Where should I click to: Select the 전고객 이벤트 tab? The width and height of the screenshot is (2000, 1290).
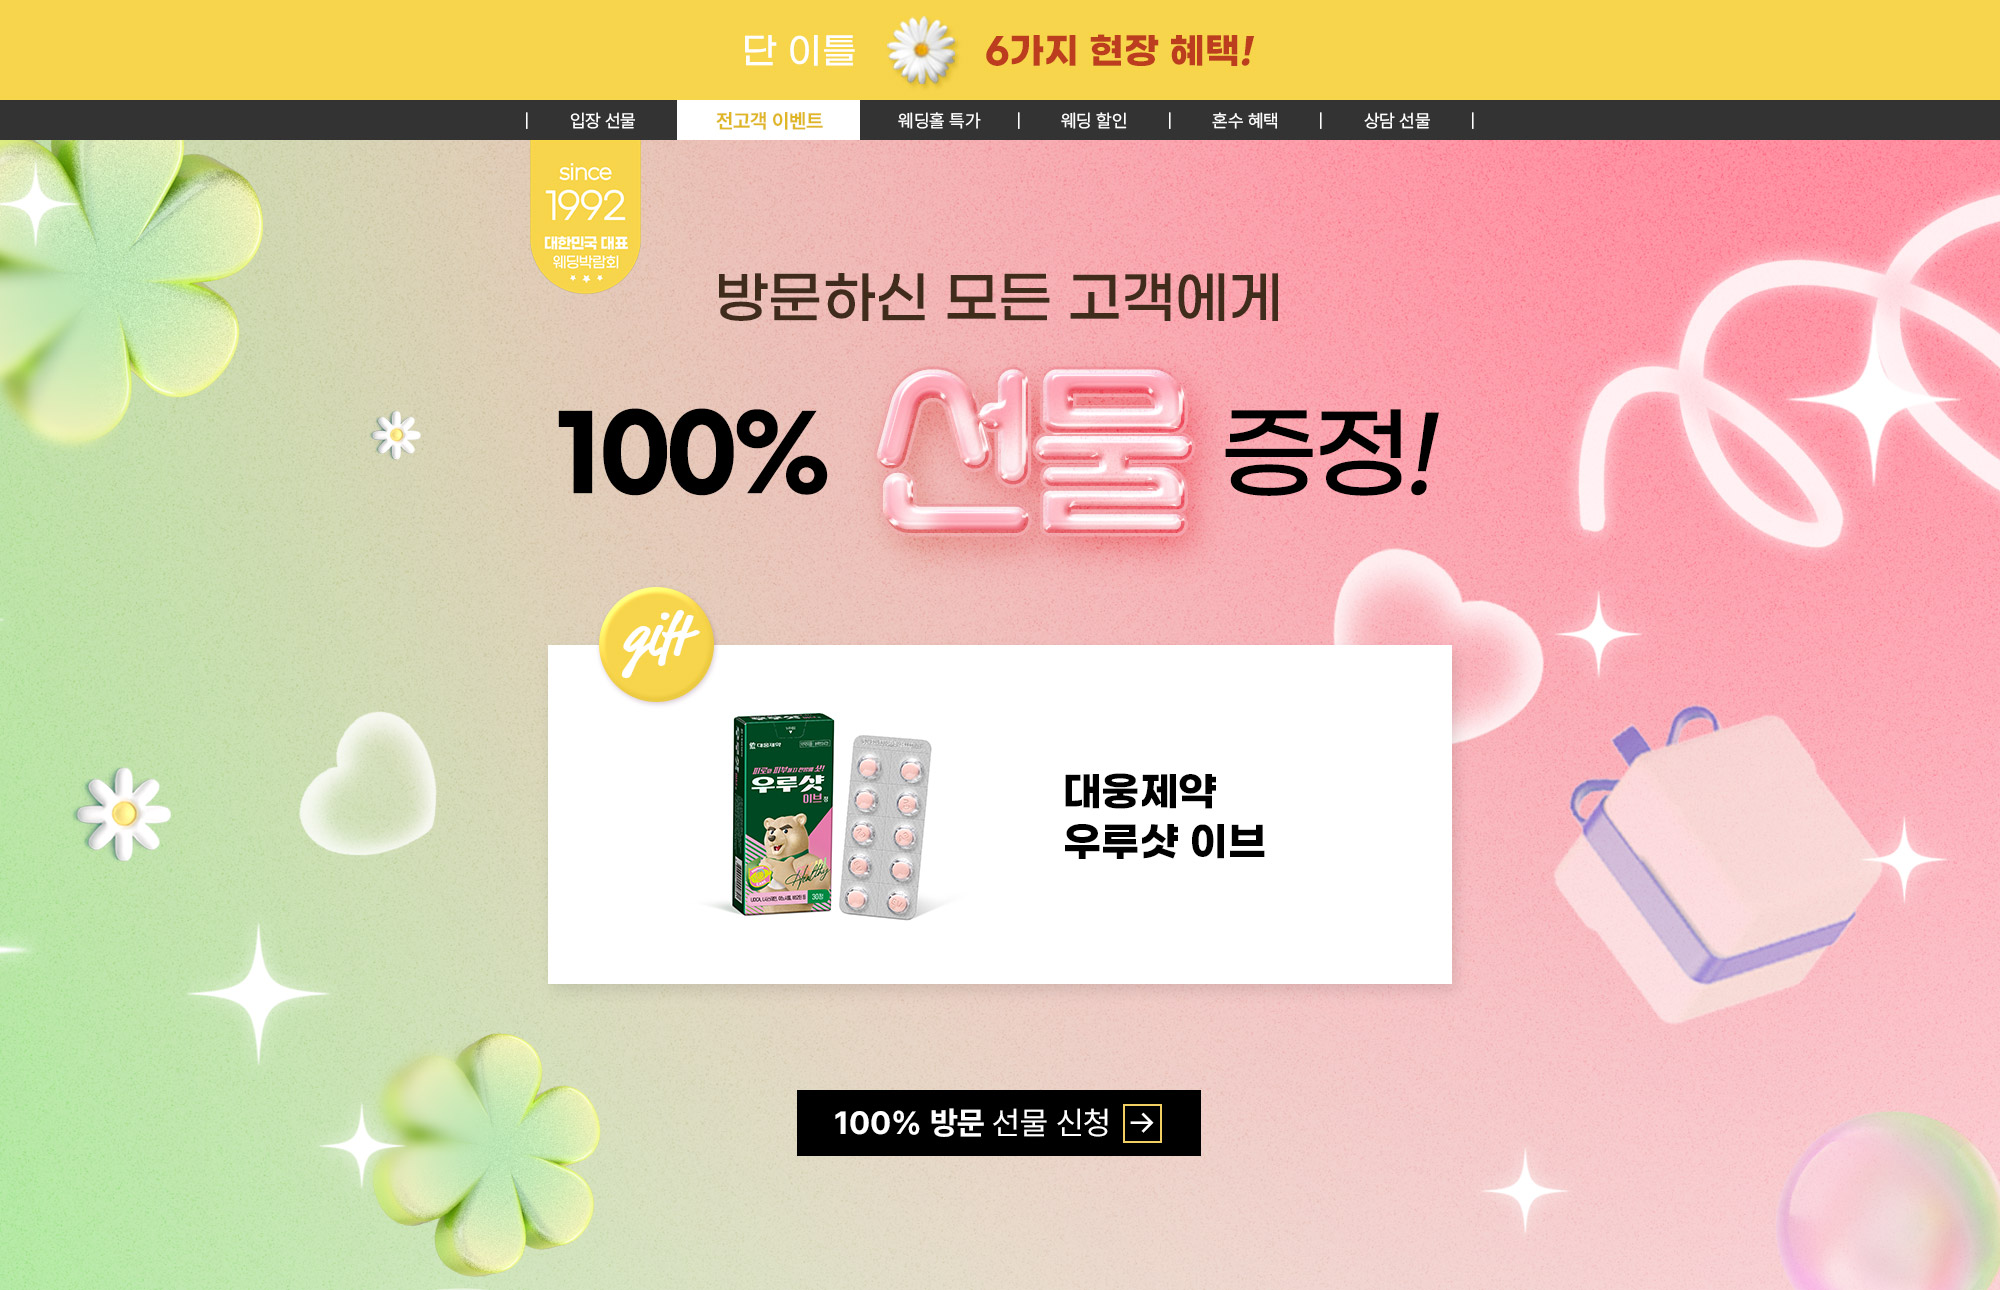tap(768, 120)
